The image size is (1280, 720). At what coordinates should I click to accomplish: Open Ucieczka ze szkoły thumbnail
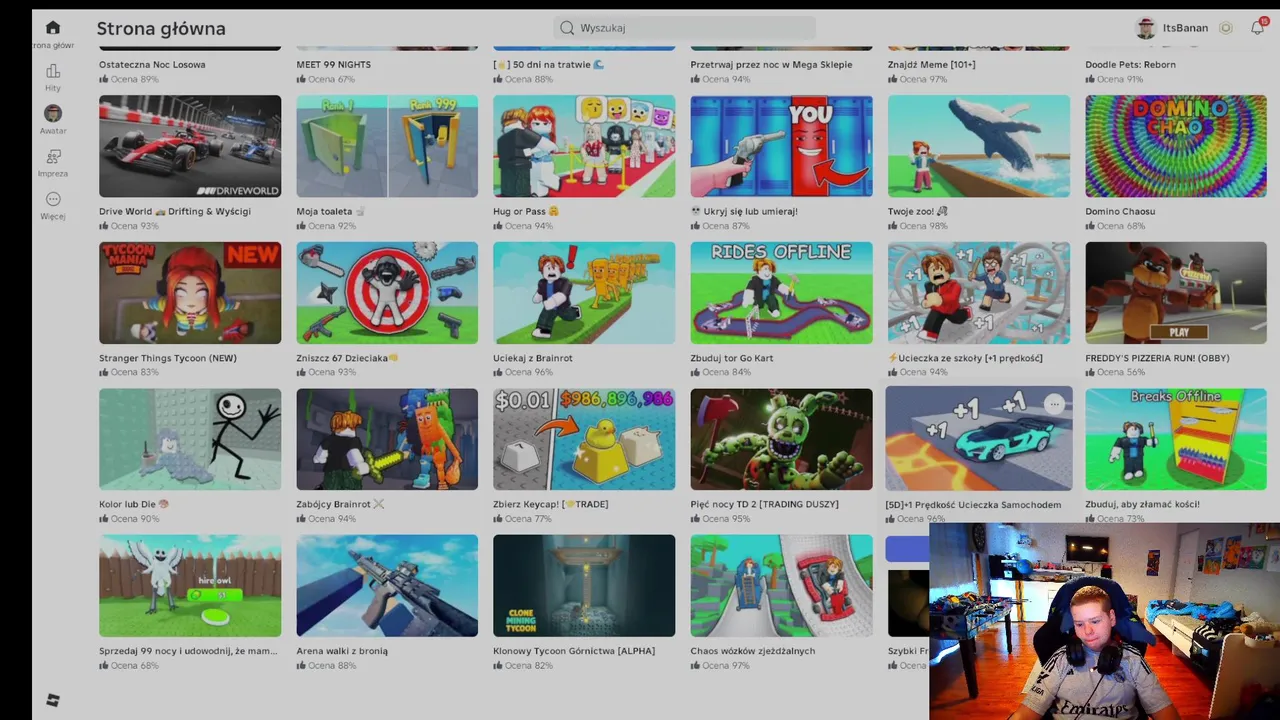click(x=979, y=293)
